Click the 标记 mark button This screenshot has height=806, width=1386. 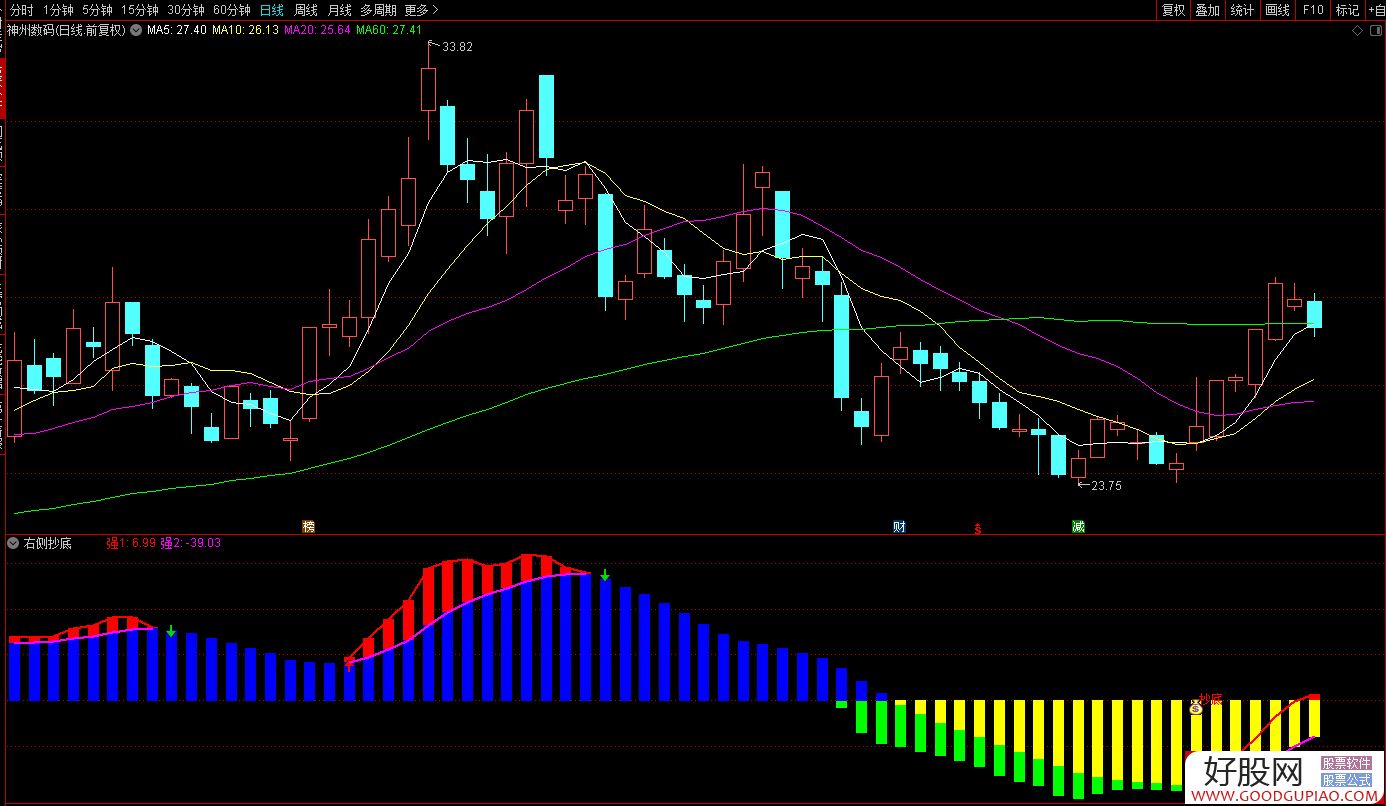(x=1347, y=10)
